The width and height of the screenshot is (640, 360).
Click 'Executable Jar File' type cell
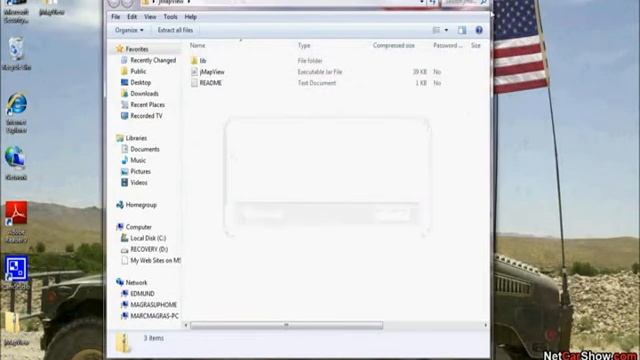320,72
